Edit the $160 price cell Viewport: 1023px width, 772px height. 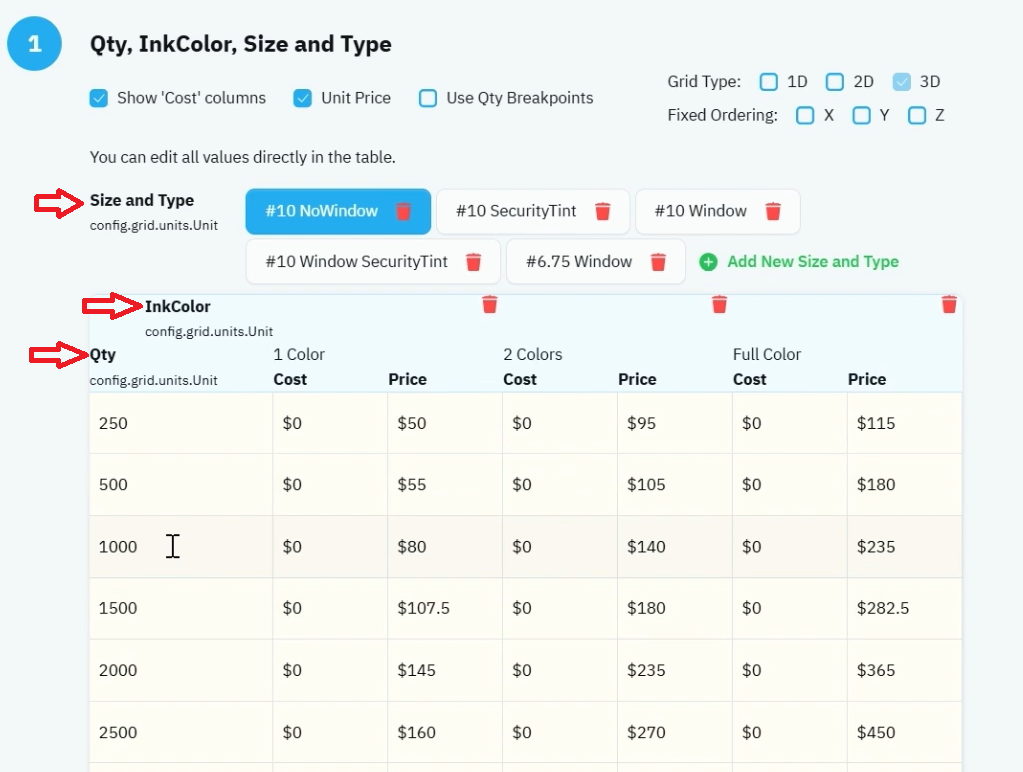coord(445,732)
